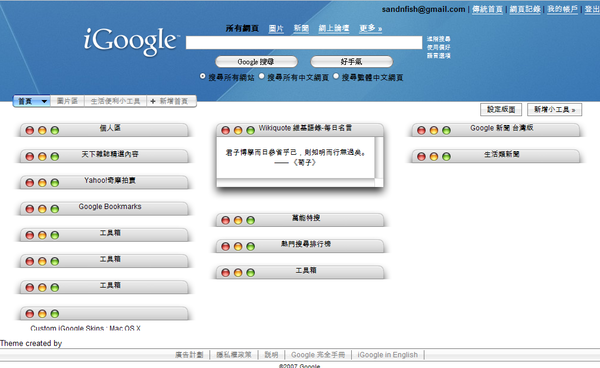Click red button on Wikiquote gadget
The width and height of the screenshot is (600, 368).
pos(226,130)
